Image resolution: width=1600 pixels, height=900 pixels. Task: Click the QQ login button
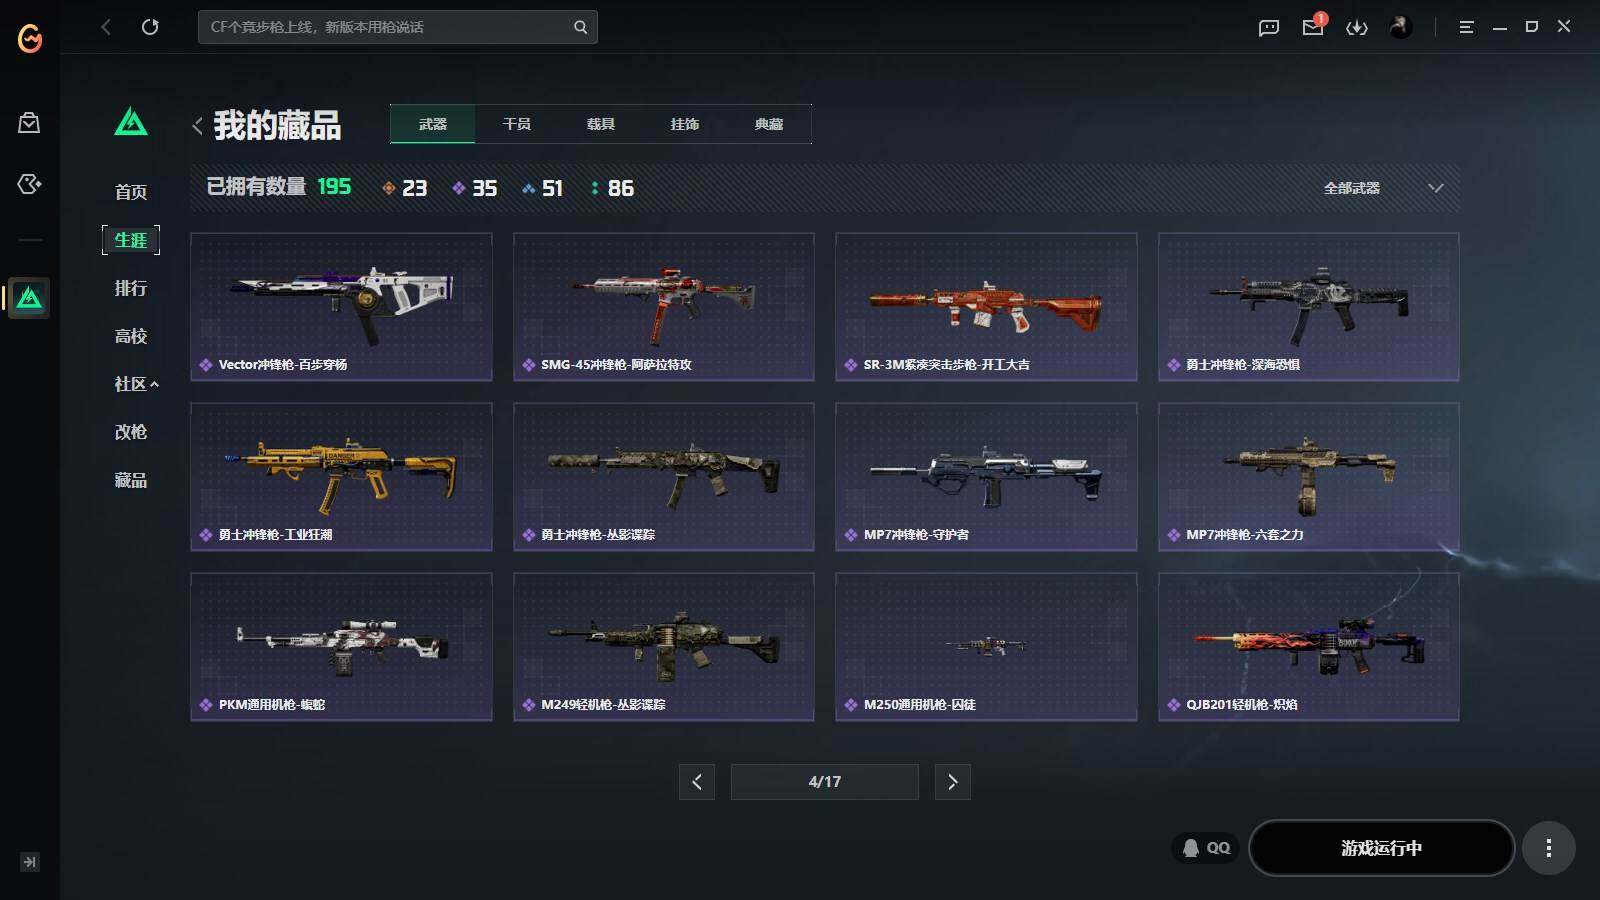click(x=1206, y=848)
